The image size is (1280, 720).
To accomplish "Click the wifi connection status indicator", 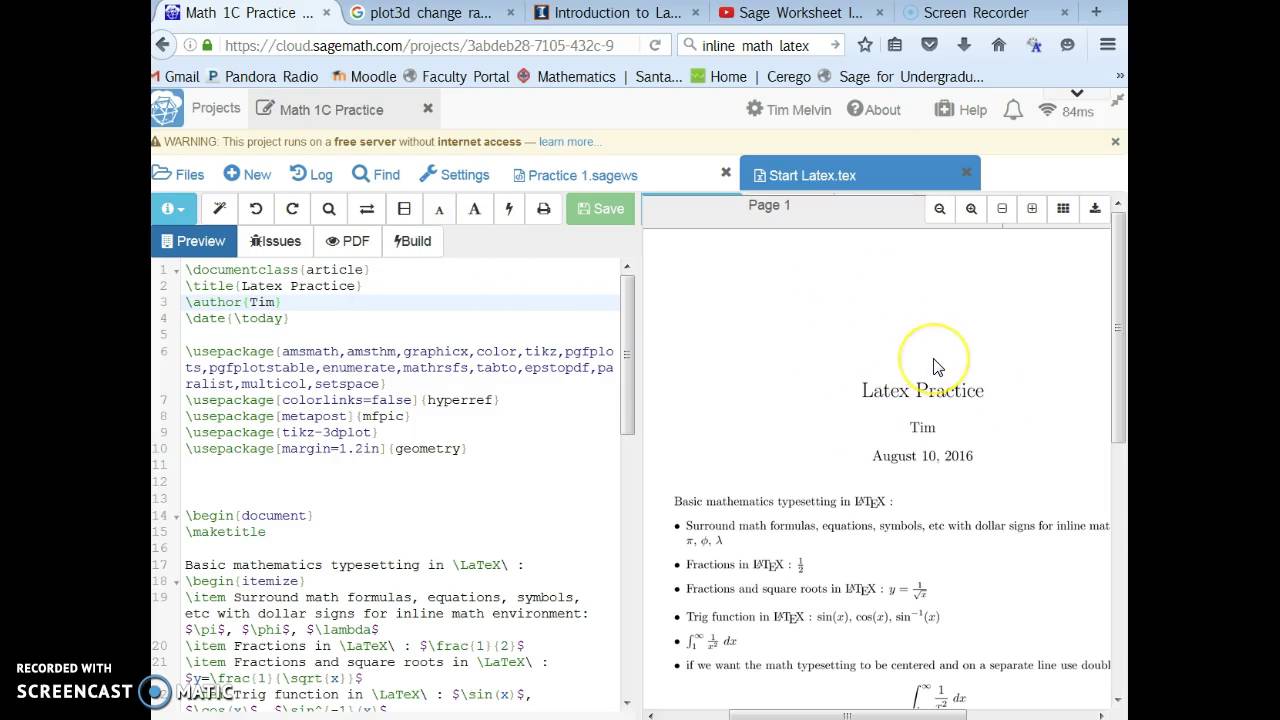I will click(1047, 110).
